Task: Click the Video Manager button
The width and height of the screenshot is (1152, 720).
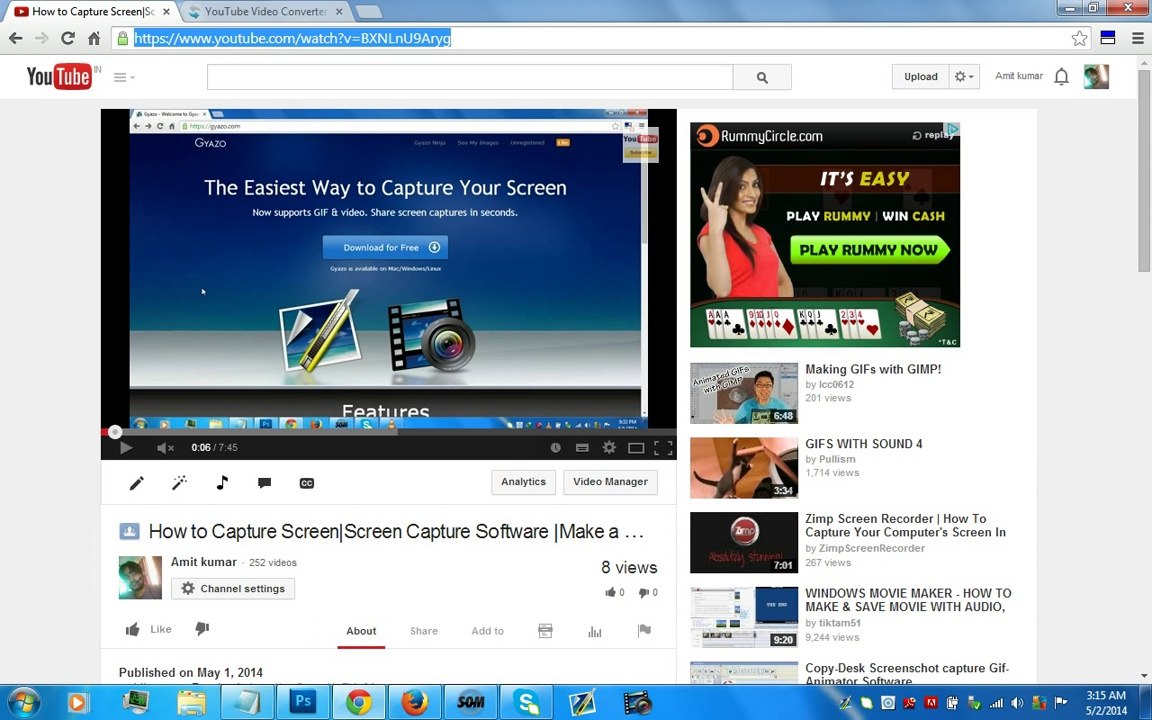Action: [610, 482]
